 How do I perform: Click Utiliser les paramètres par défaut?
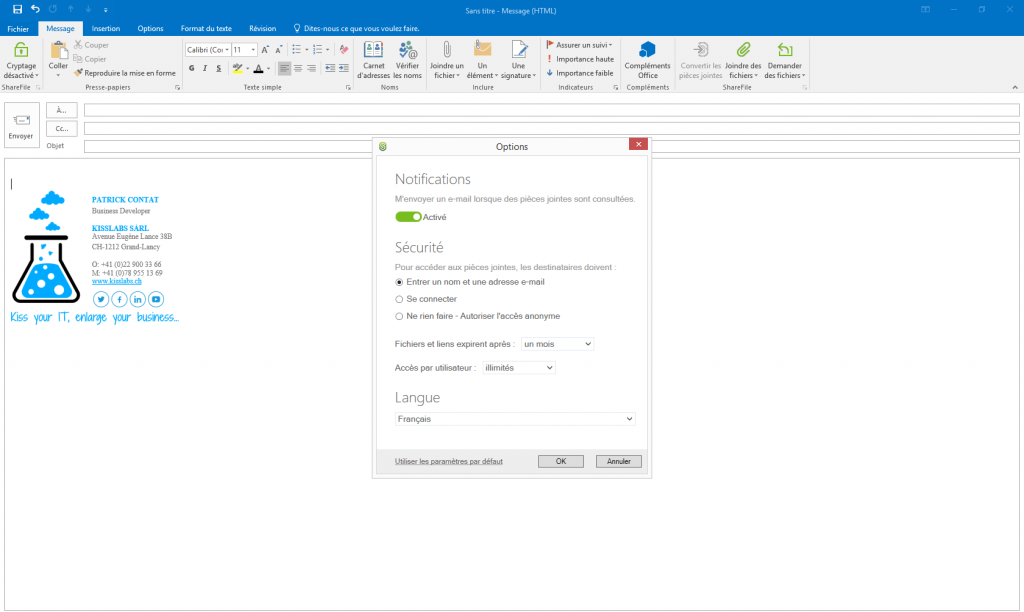447,461
